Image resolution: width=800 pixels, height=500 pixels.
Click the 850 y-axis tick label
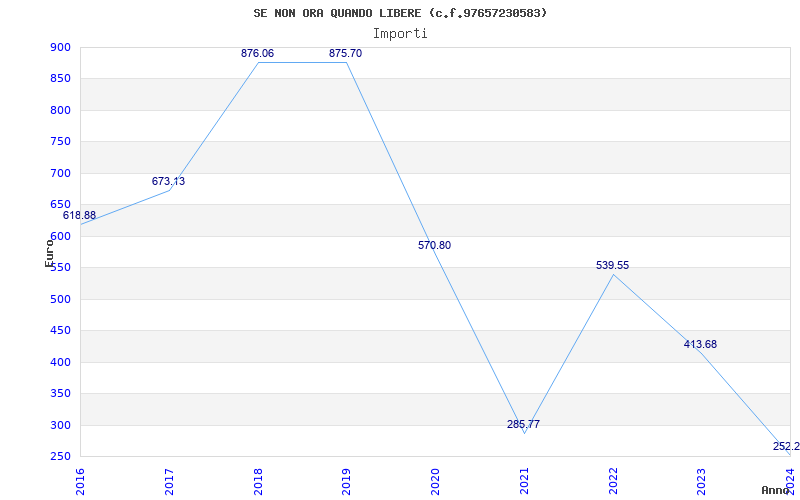(x=60, y=79)
